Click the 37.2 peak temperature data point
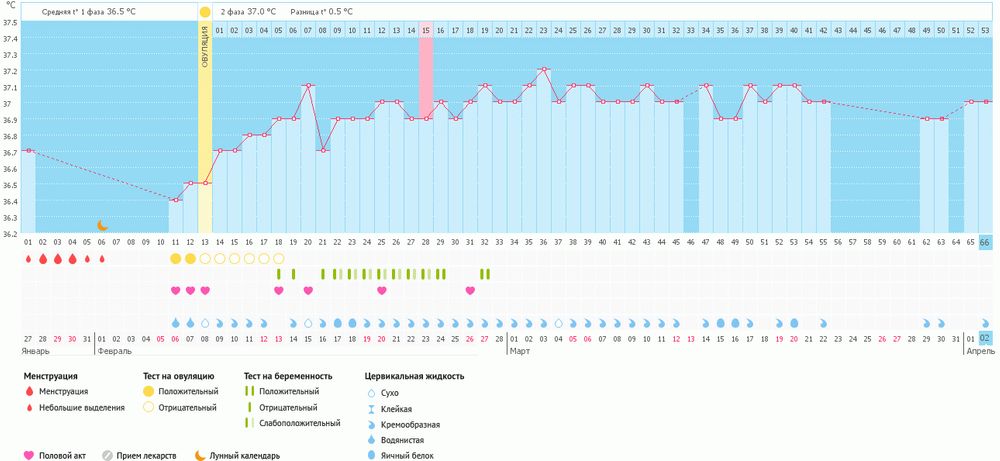Image resolution: width=1000 pixels, height=461 pixels. [x=543, y=70]
